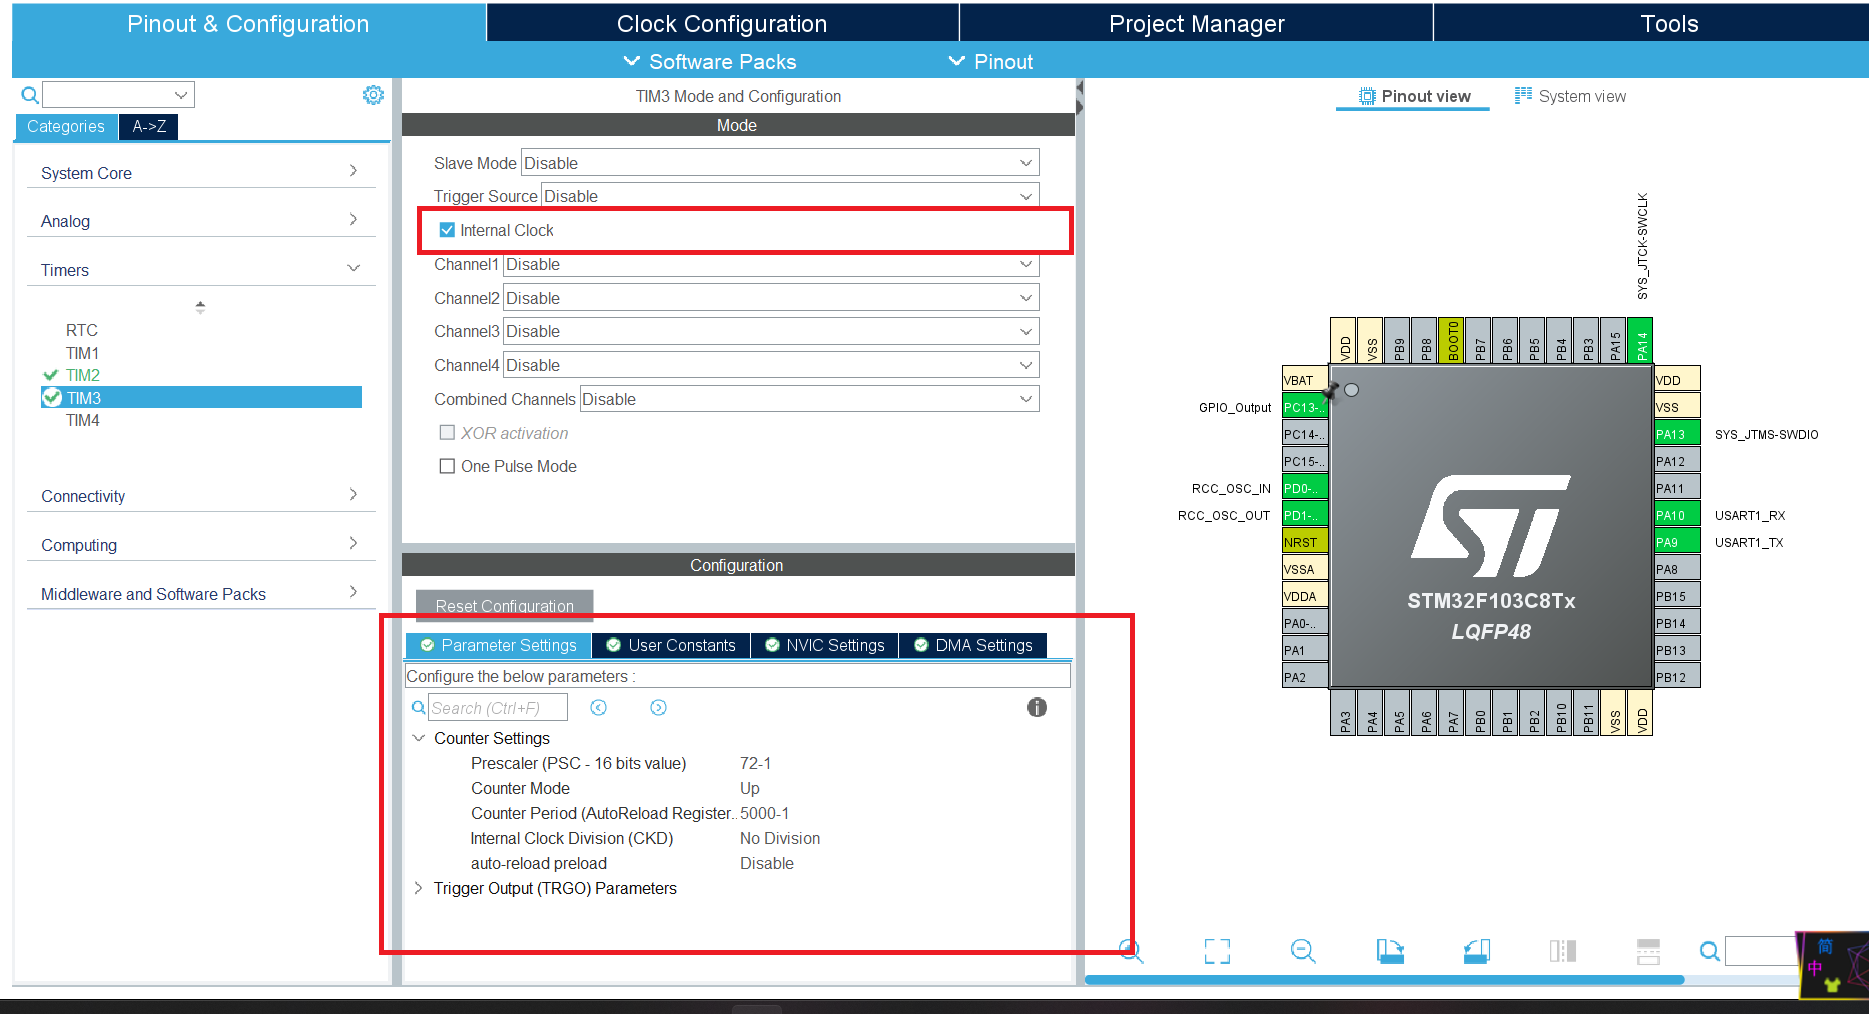Screen dimensions: 1869x1014
Task: Select TIM4 in the Timers list
Action: [x=83, y=420]
